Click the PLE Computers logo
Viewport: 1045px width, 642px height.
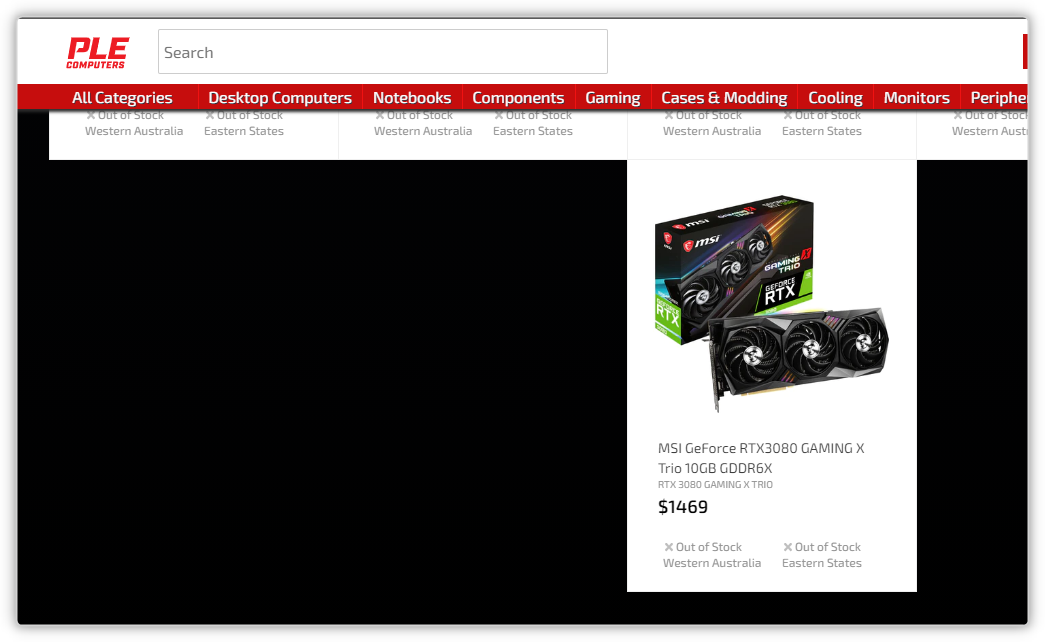tap(97, 53)
